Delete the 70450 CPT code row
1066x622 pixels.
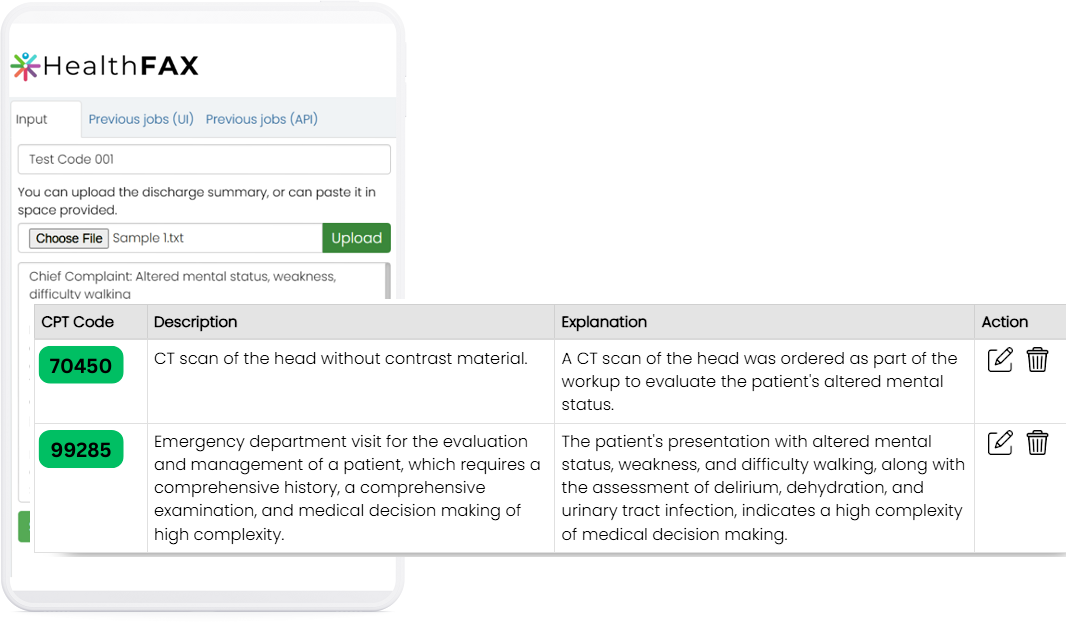point(1037,360)
